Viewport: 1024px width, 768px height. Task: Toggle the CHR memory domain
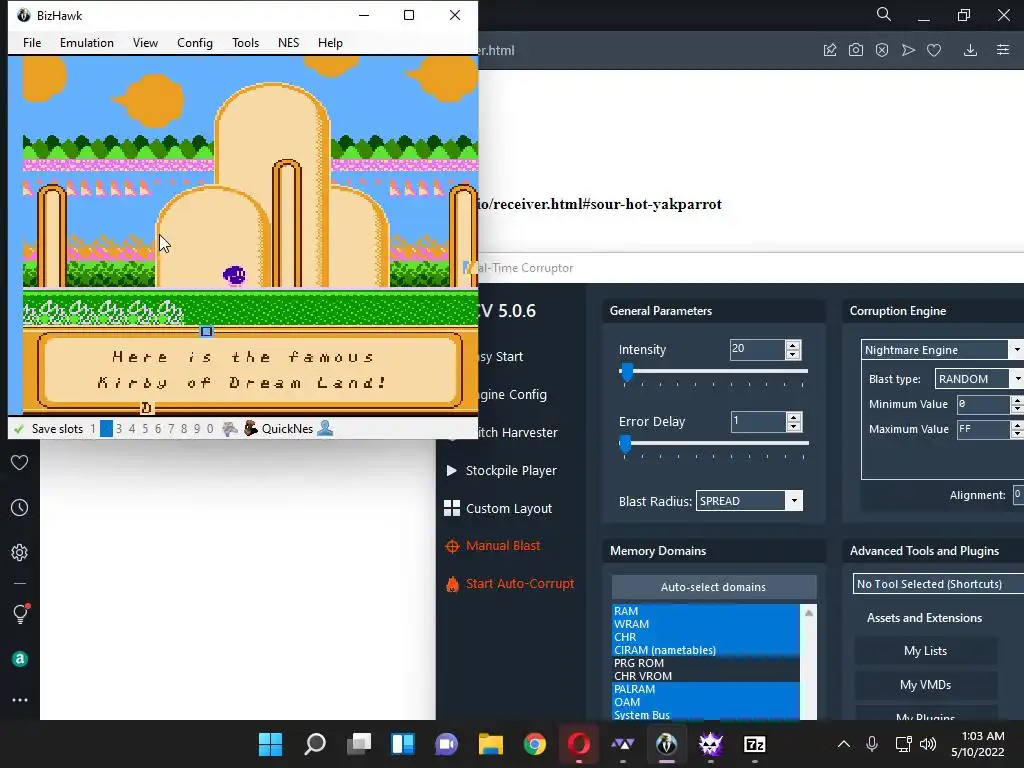(705, 637)
